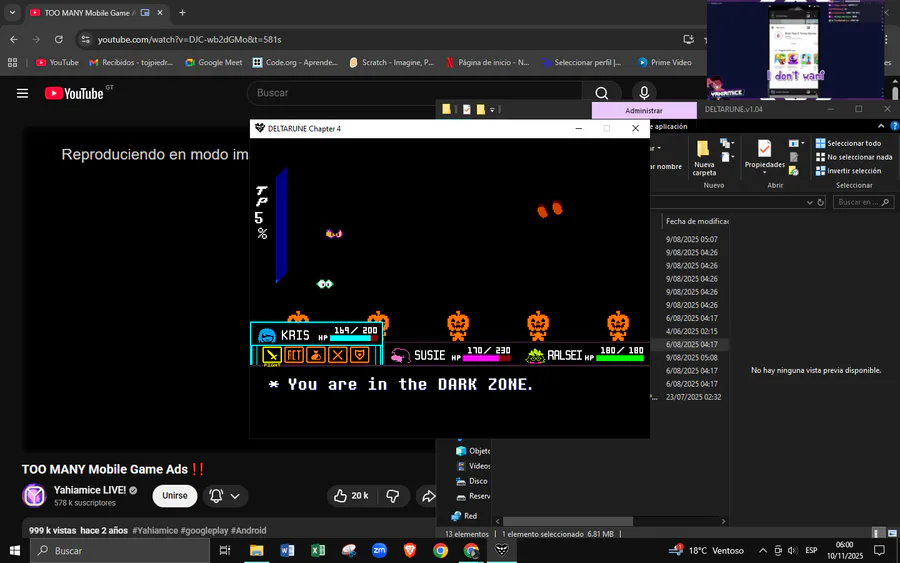
Task: Click the #Android hashtag link
Action: [x=249, y=530]
